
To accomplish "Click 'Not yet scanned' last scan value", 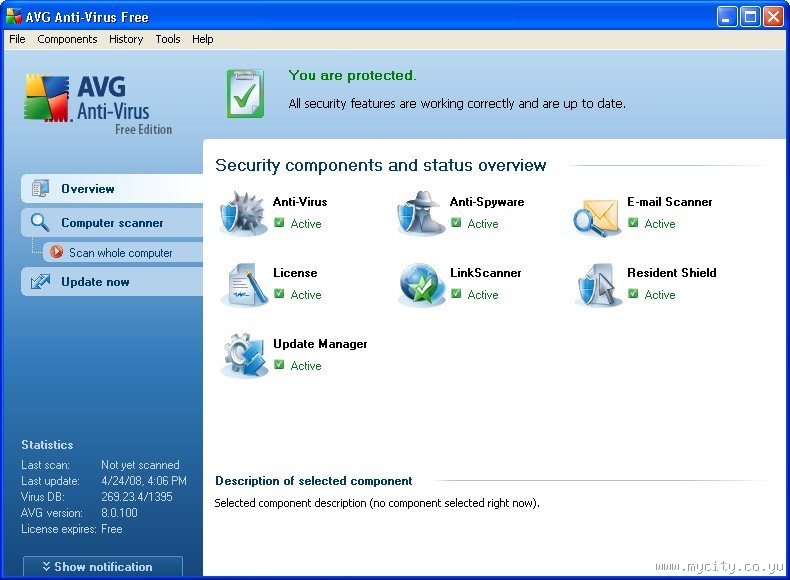I will pos(140,465).
